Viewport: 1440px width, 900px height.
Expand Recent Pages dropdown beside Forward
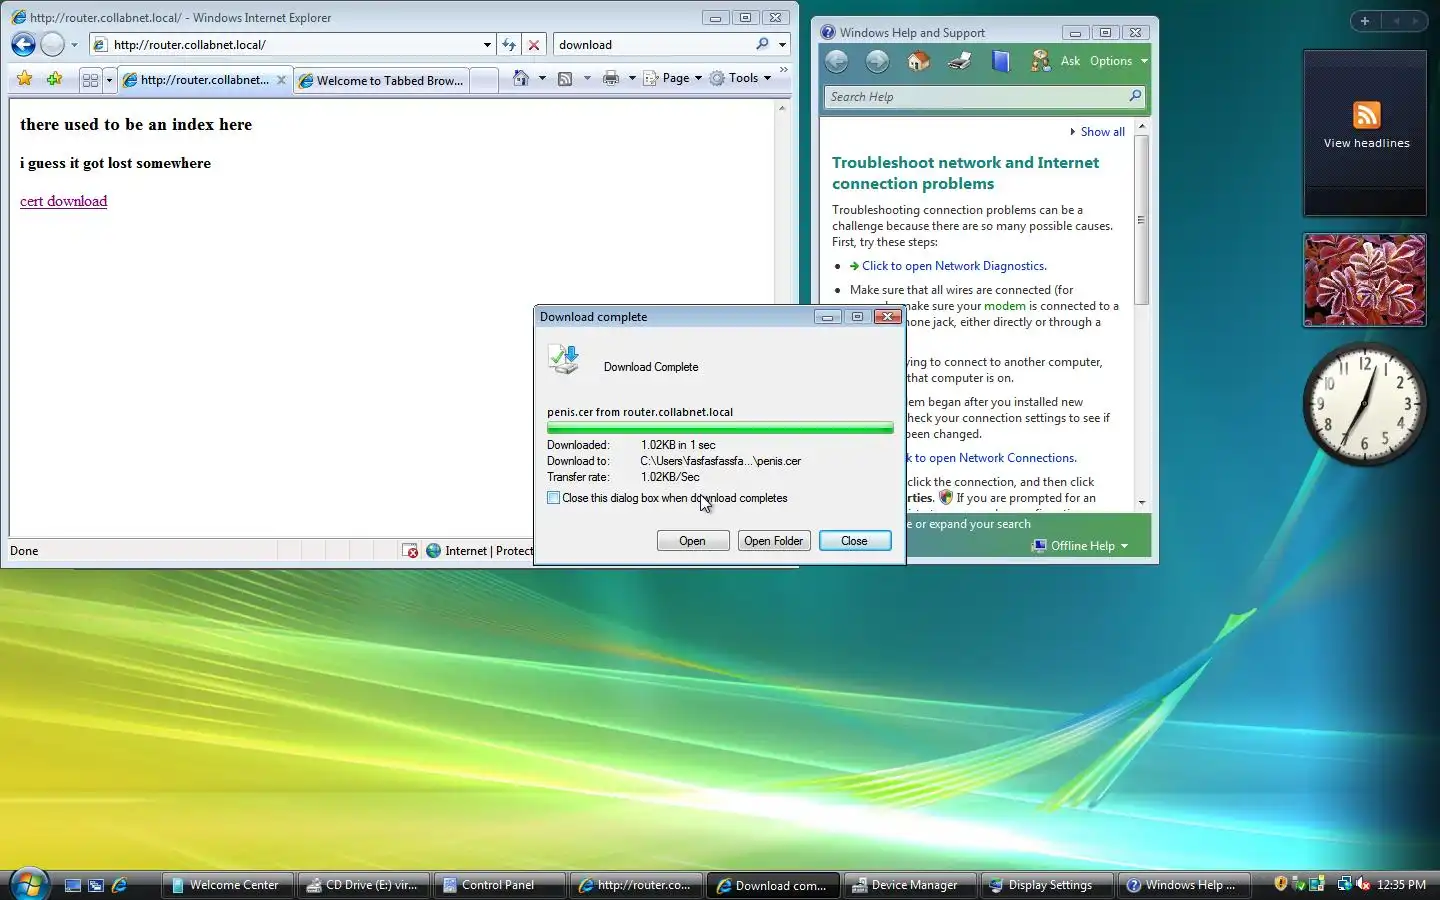click(74, 45)
